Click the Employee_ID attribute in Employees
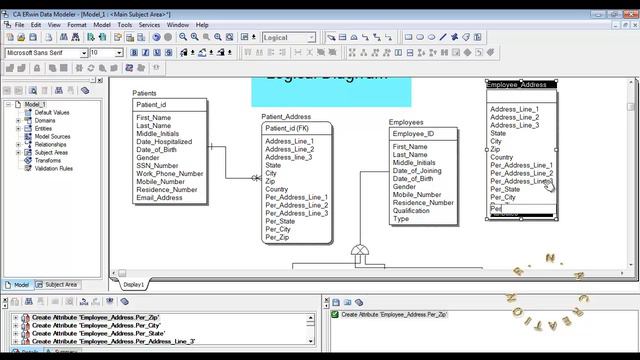The width and height of the screenshot is (640, 360). (x=413, y=134)
